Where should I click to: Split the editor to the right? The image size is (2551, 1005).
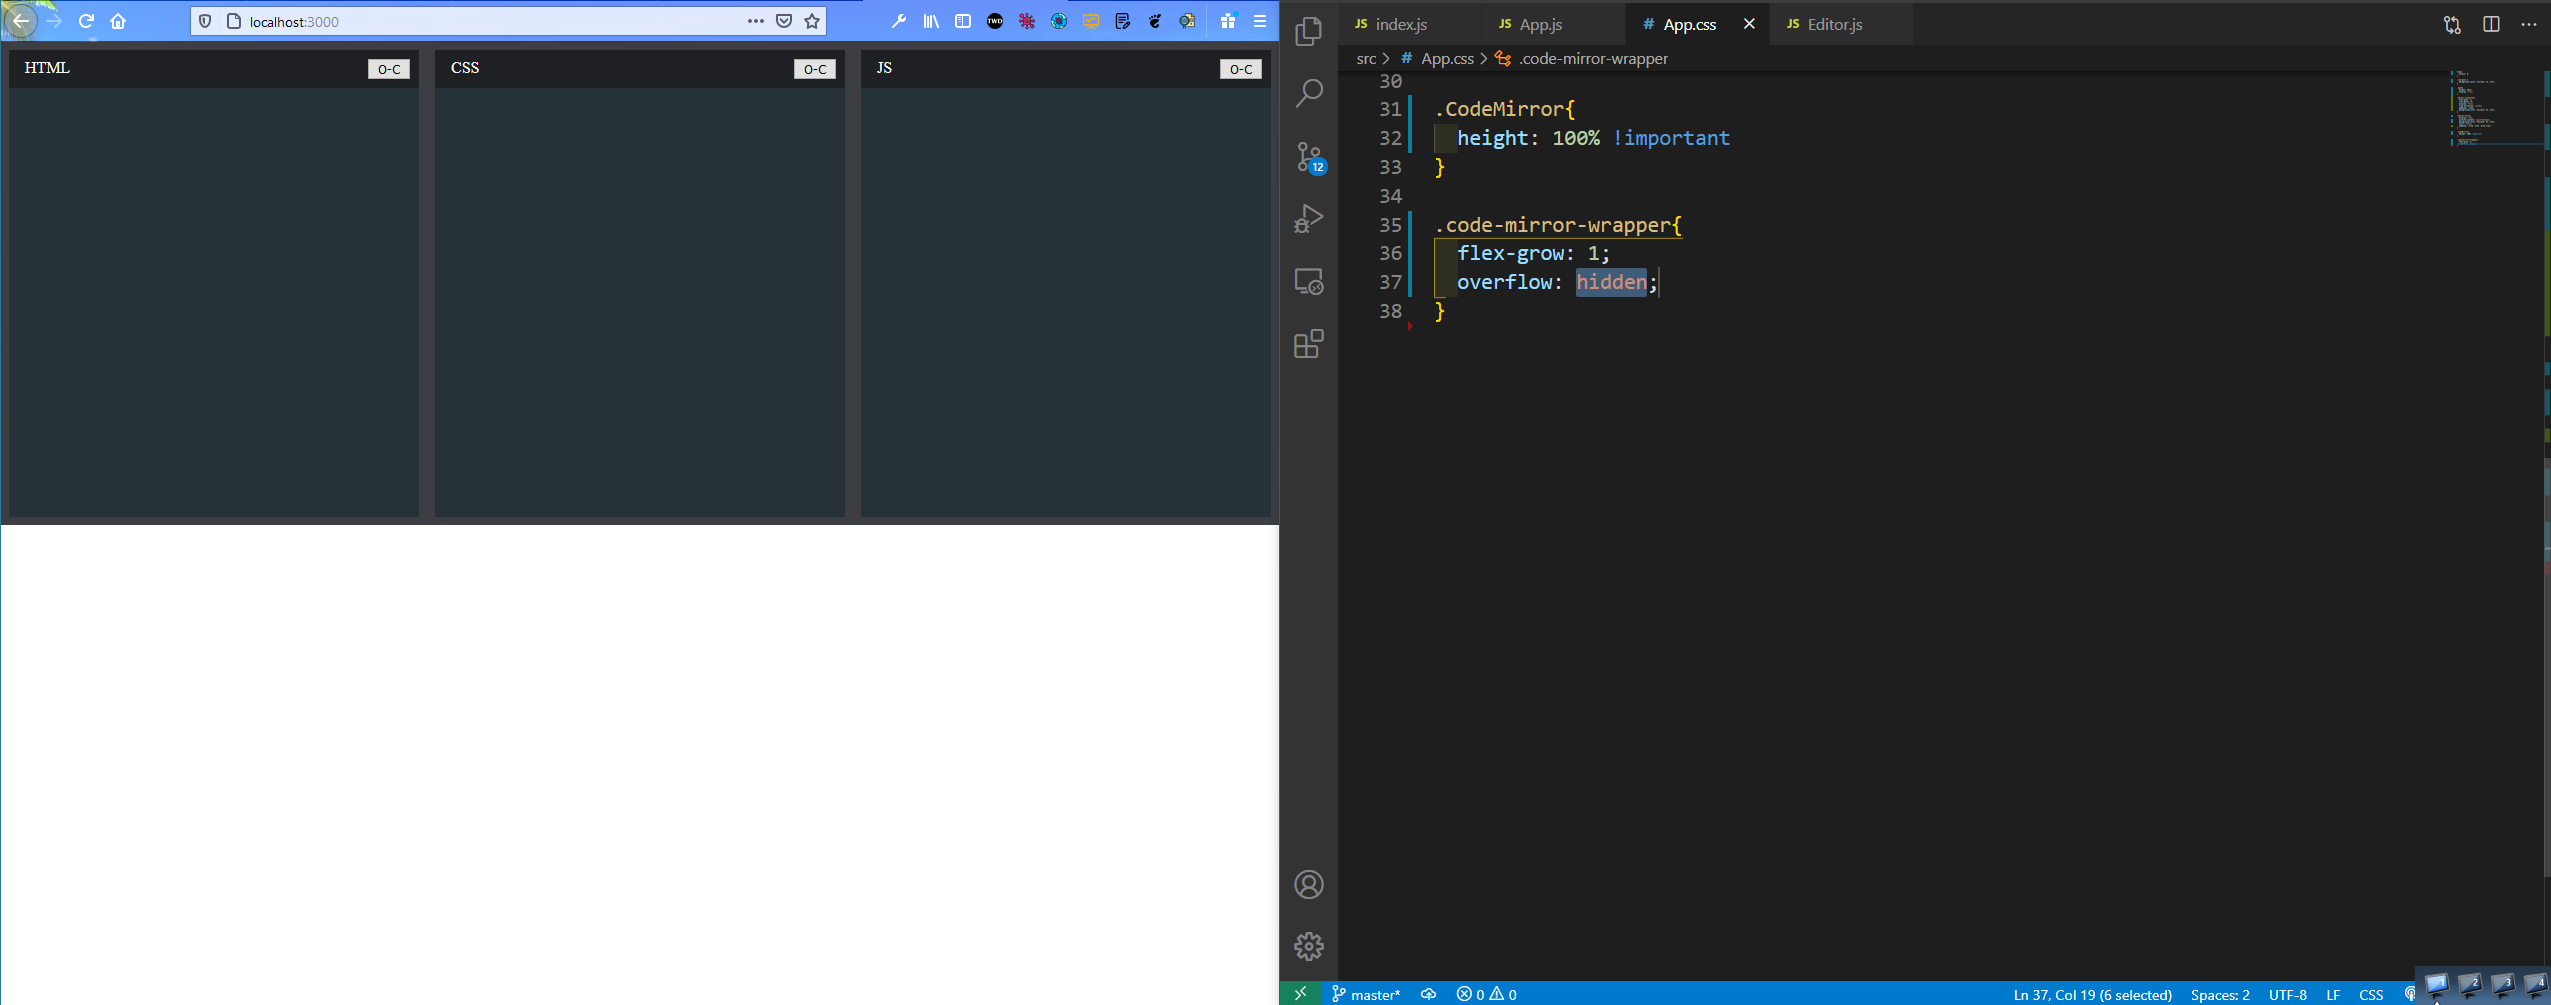[2491, 24]
